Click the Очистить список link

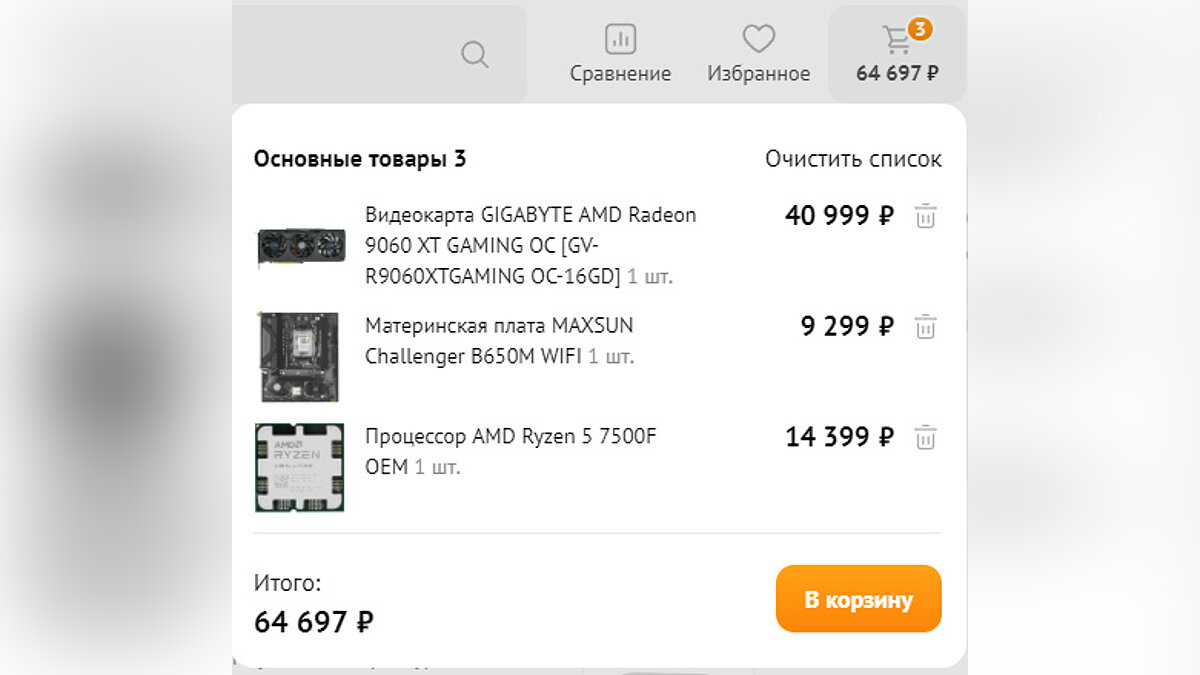(853, 159)
